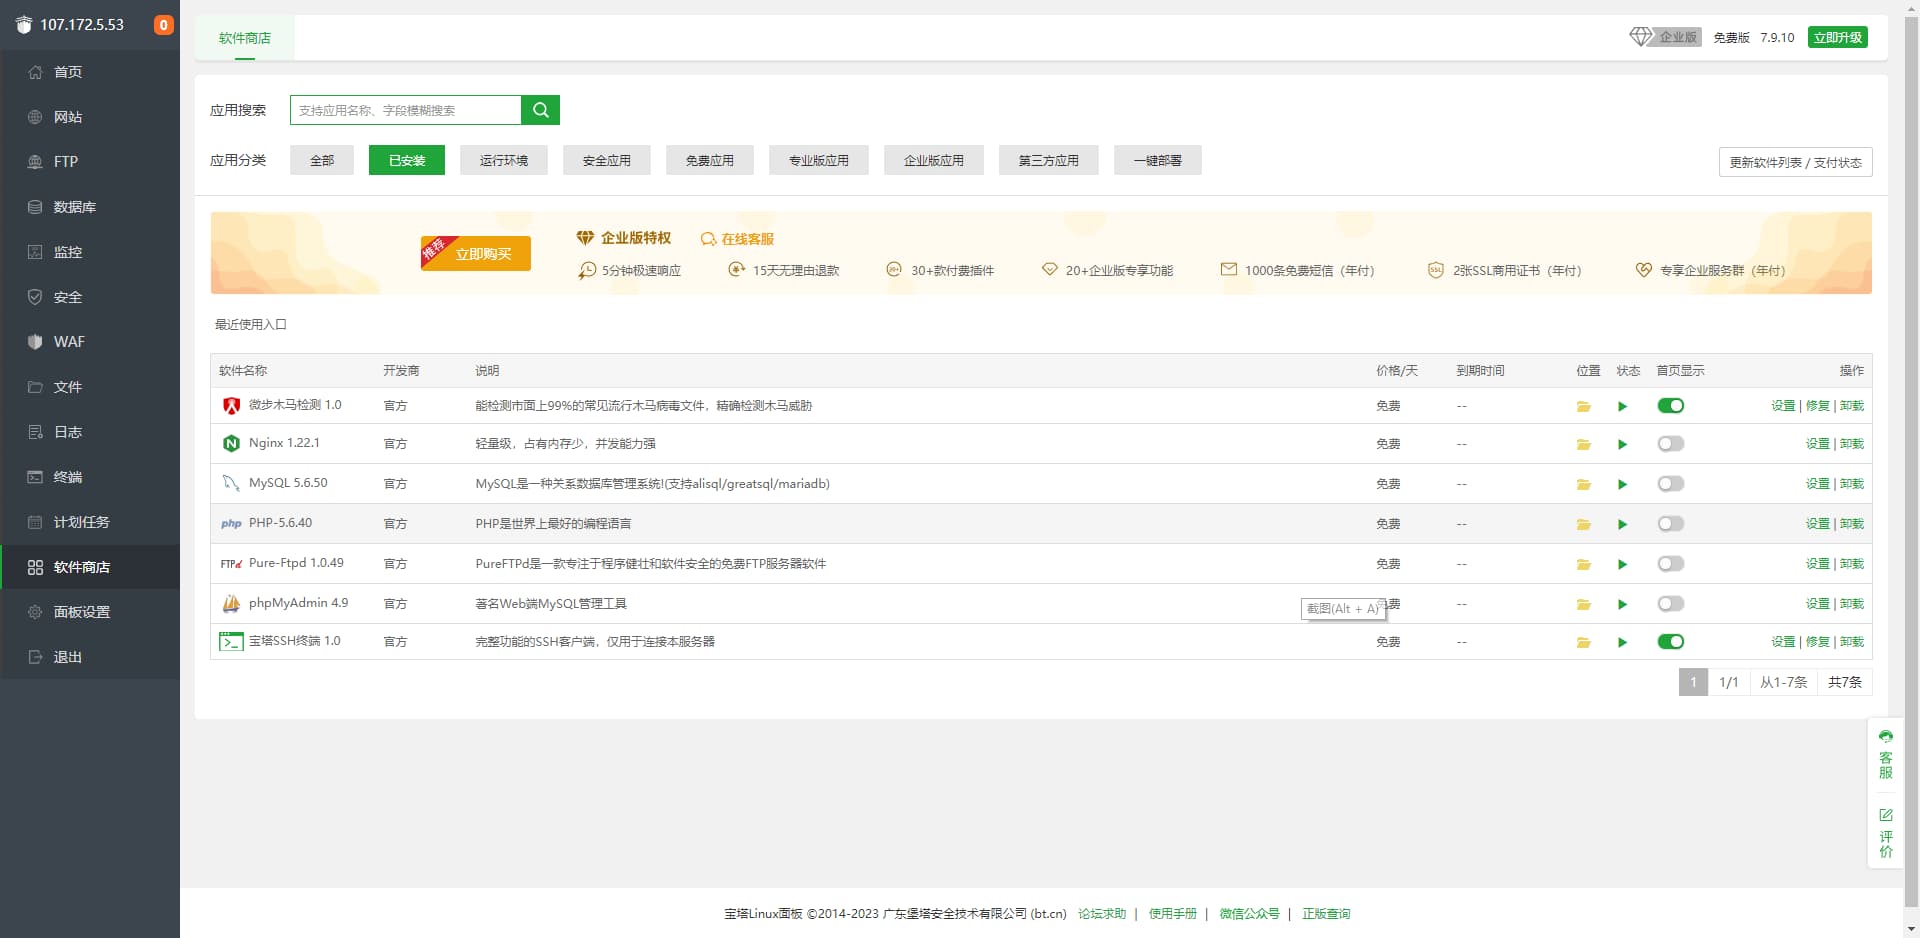Click the 立即购买 orange button
Image resolution: width=1920 pixels, height=938 pixels.
click(x=476, y=254)
